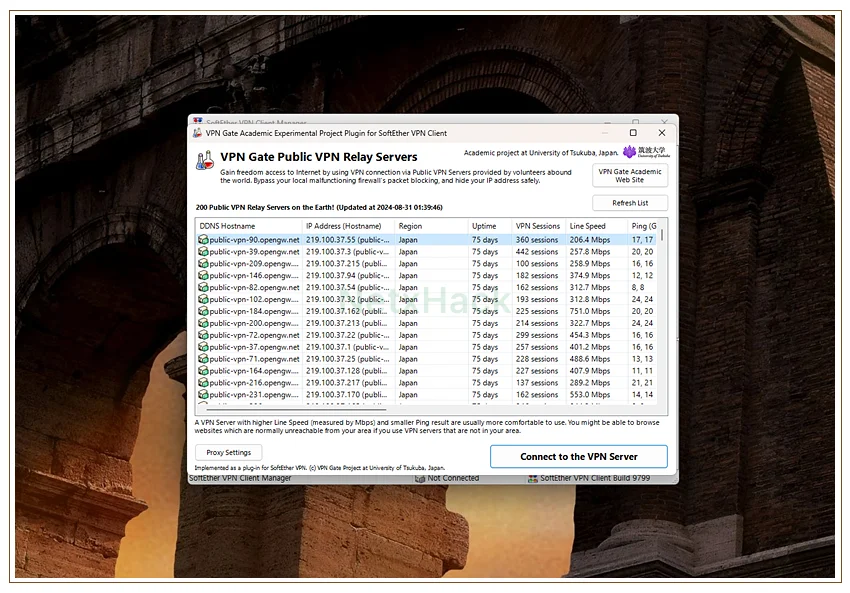Screen dimensions: 850x593
Task: Sort by Ping column header
Action: [642, 226]
